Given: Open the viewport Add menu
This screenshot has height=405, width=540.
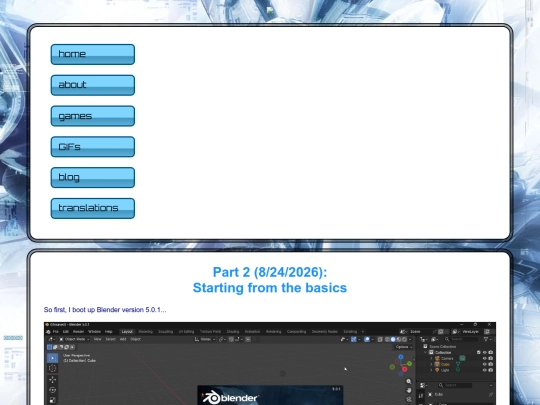Looking at the screenshot, I should tap(123, 339).
